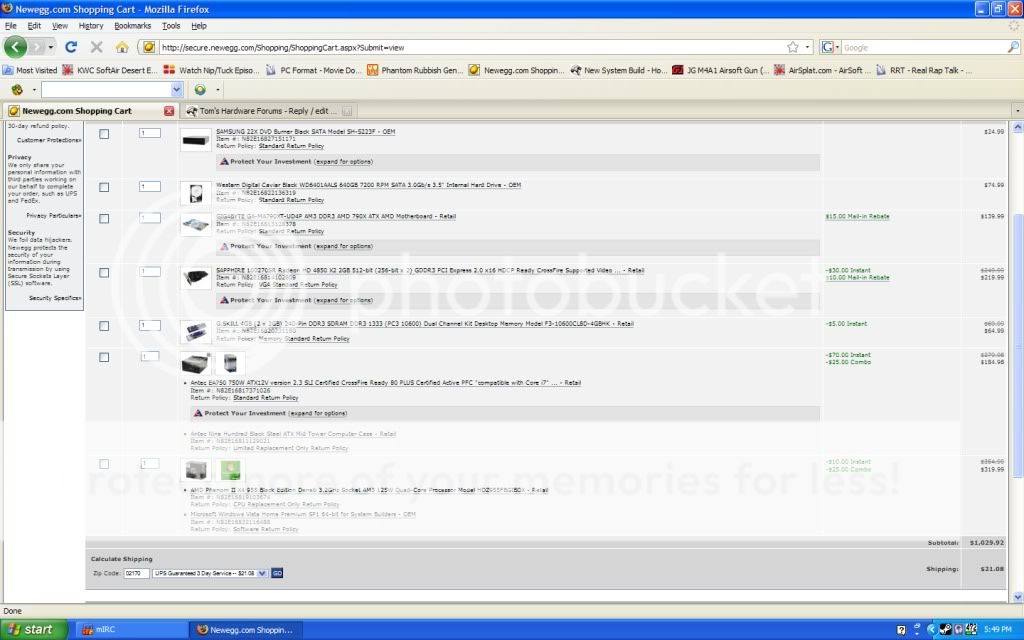Close the Newegg.com Shopping Cart tab
The height and width of the screenshot is (640, 1024).
click(x=168, y=111)
